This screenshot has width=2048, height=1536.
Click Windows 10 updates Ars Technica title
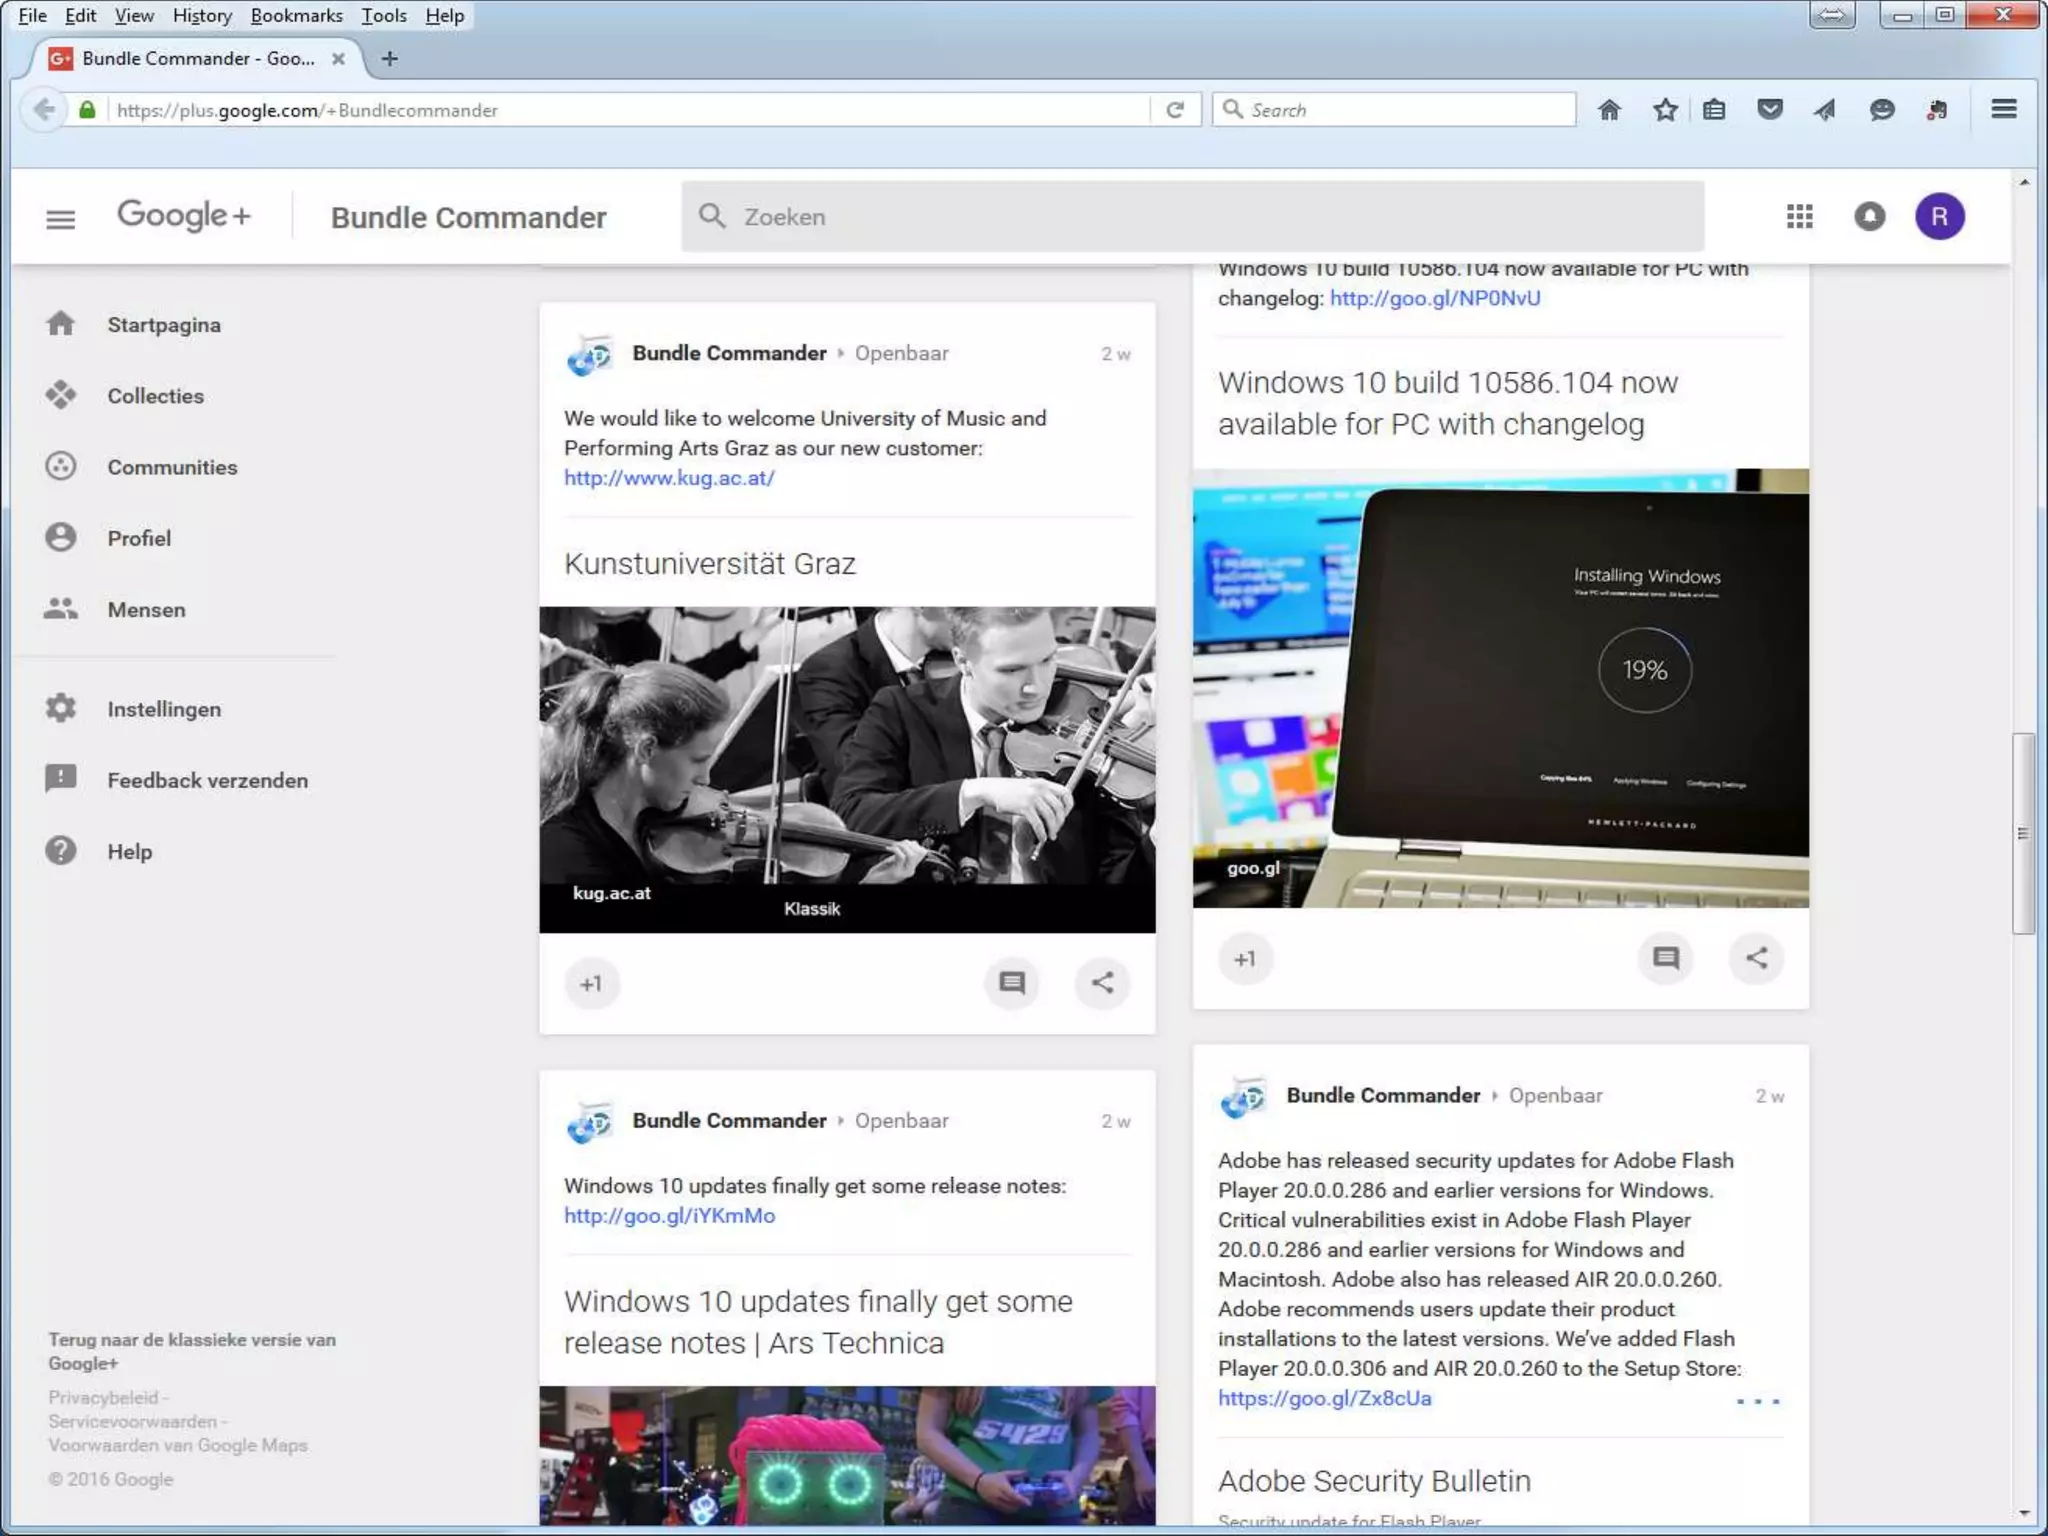click(x=818, y=1321)
